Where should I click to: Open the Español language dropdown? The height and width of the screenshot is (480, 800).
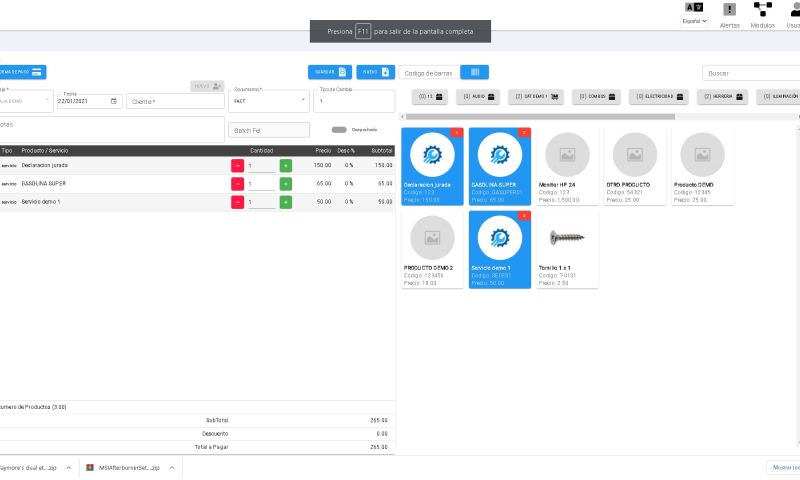(x=695, y=21)
